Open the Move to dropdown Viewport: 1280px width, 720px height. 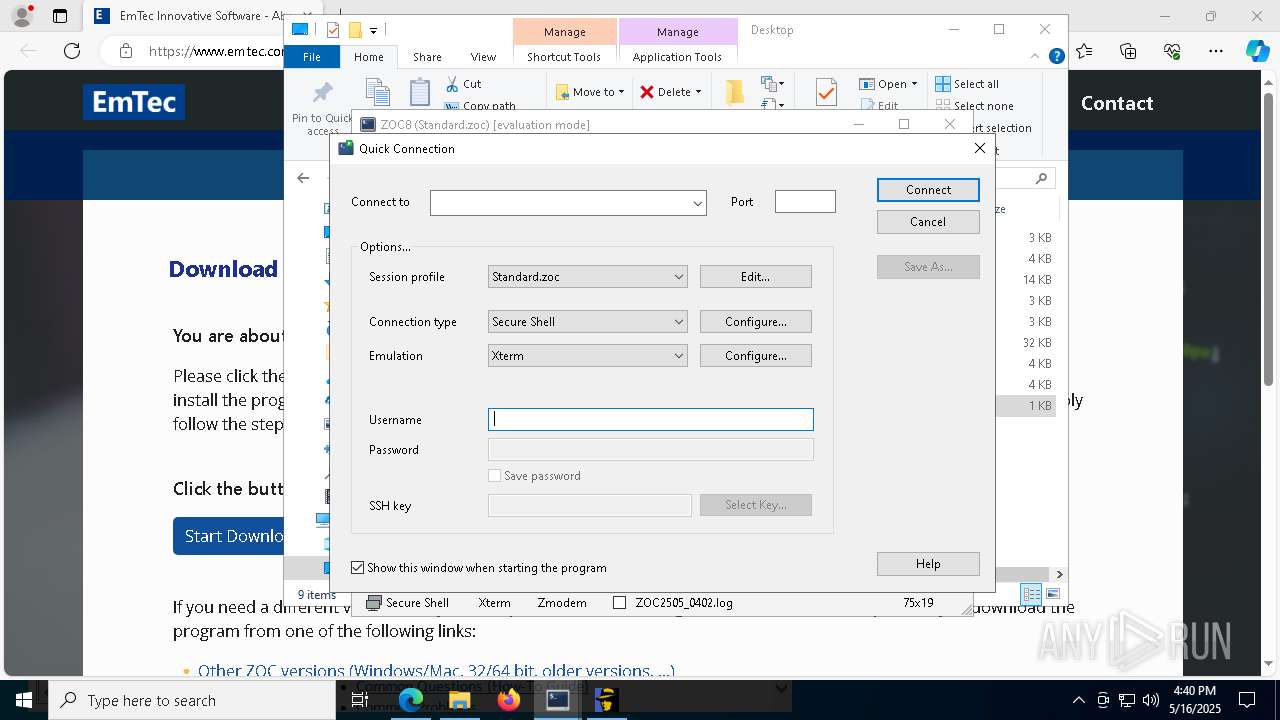coord(591,92)
